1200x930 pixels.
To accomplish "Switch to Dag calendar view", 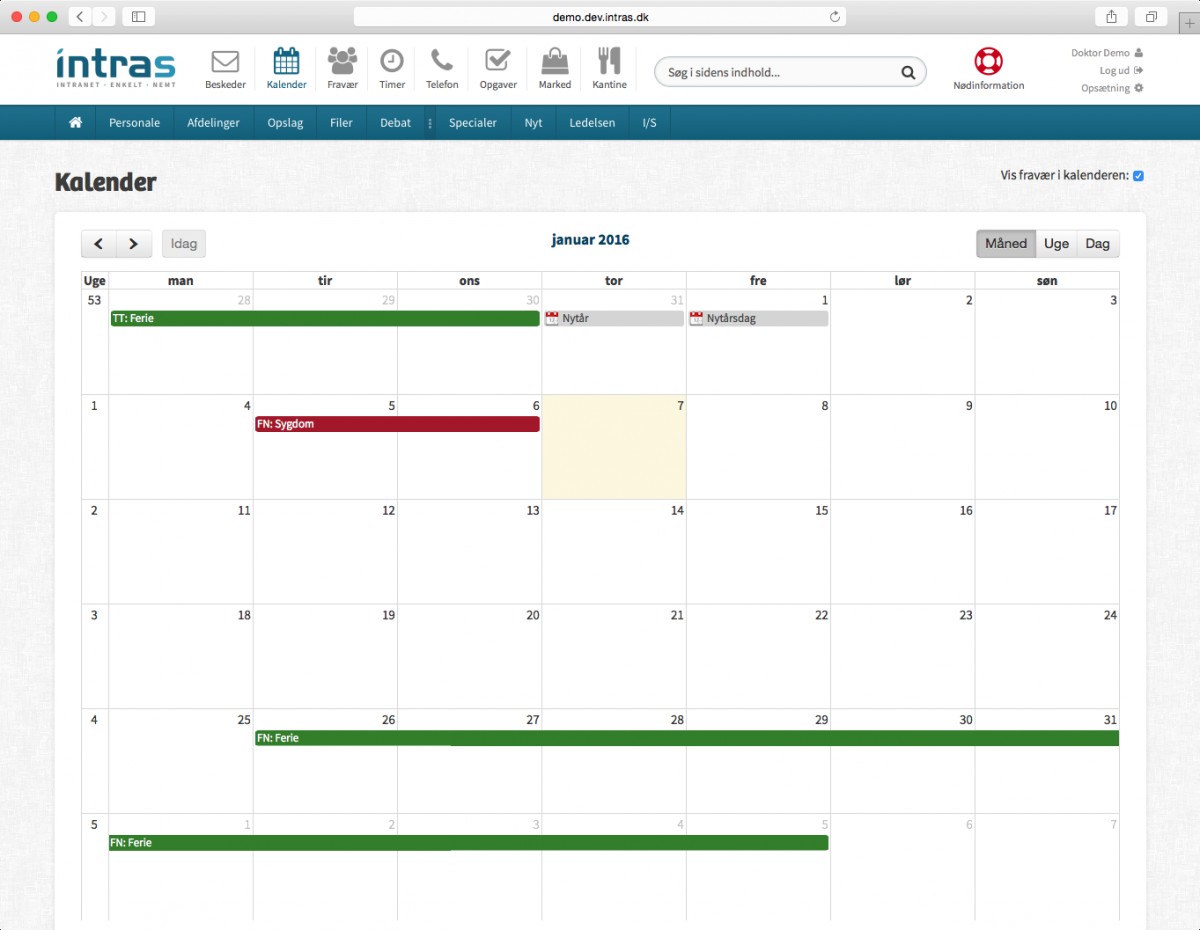I will tap(1097, 244).
